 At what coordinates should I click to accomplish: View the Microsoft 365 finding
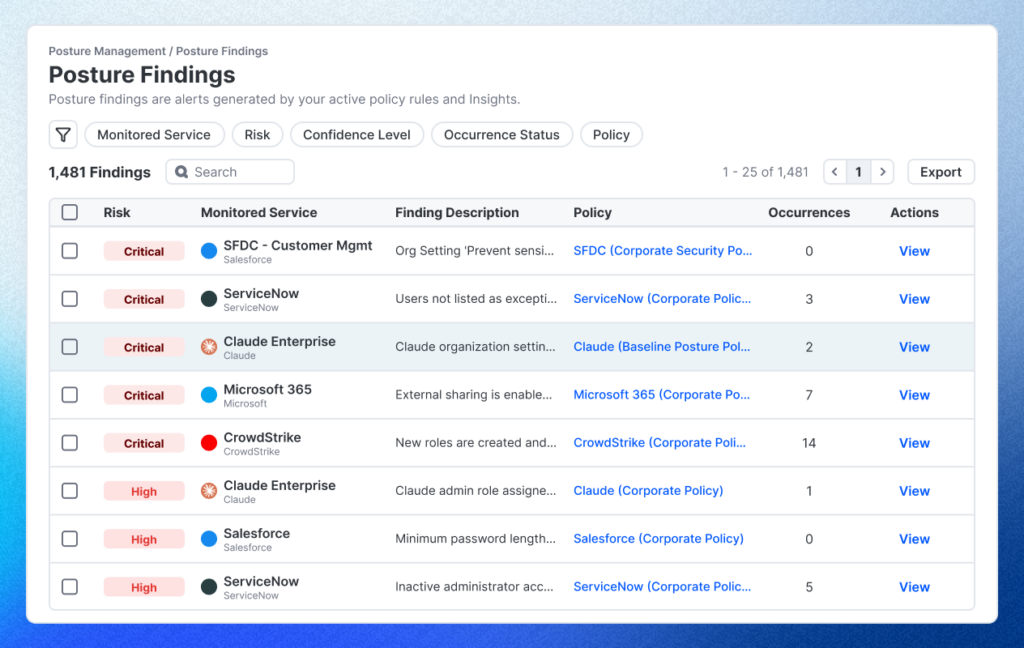tap(914, 395)
